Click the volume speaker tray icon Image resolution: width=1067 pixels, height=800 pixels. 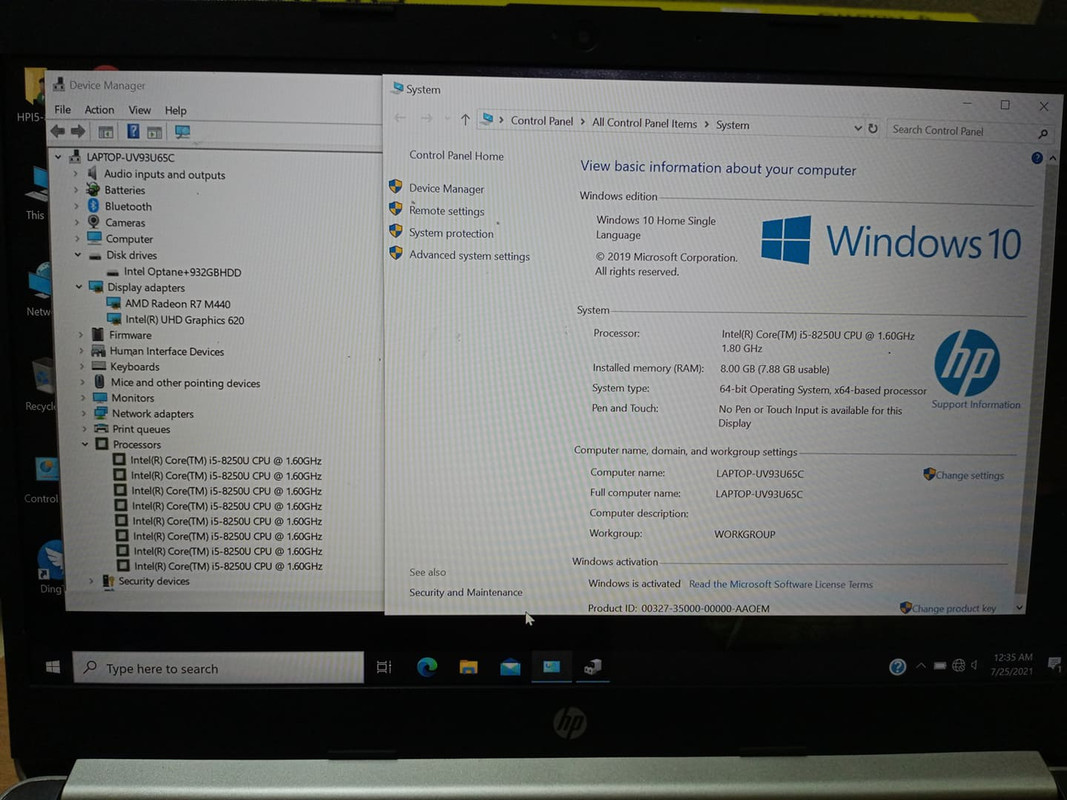(x=974, y=665)
